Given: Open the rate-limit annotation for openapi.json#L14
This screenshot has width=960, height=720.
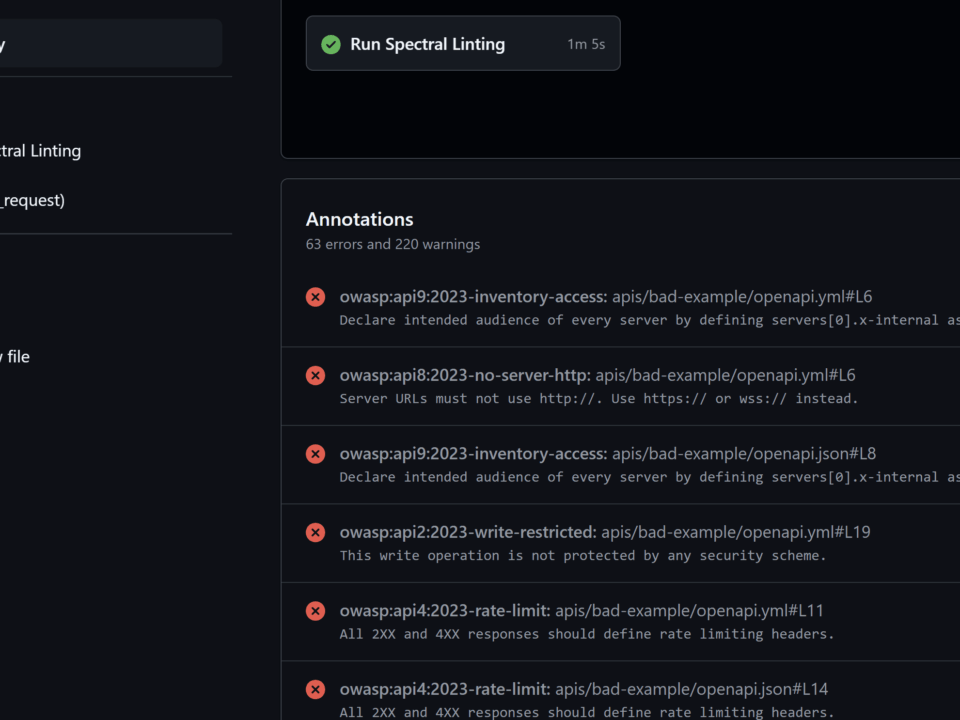Looking at the screenshot, I should (x=583, y=689).
